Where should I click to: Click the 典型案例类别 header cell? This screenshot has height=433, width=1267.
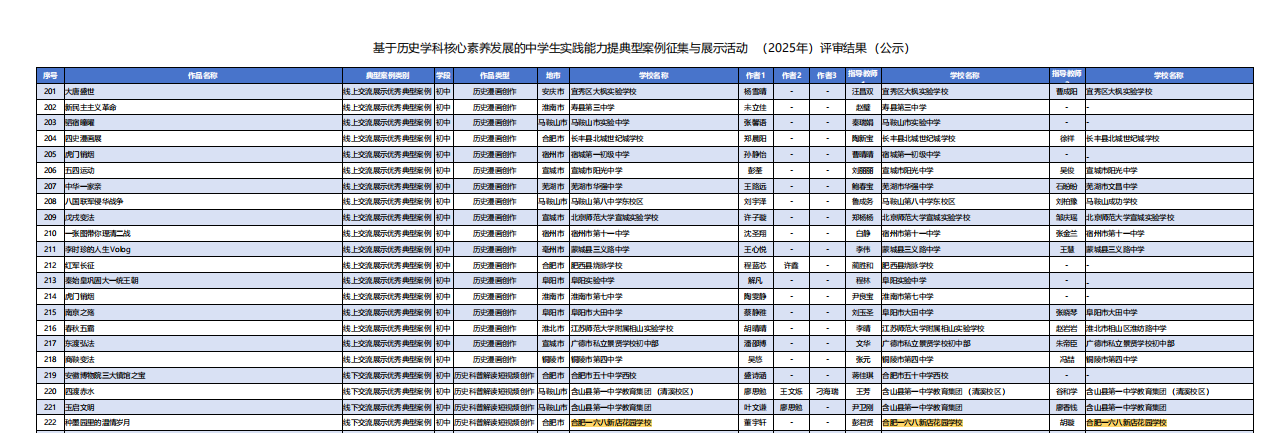(x=387, y=75)
